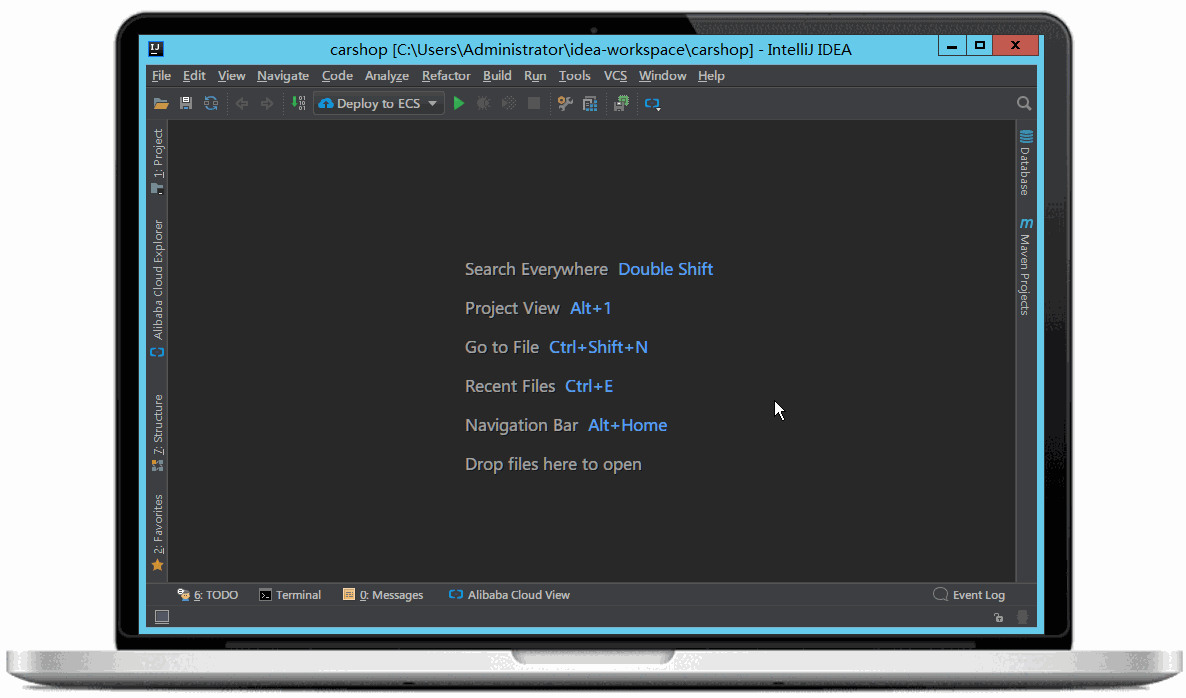The width and height of the screenshot is (1186, 698).
Task: Run with the green play icon
Action: coord(458,104)
